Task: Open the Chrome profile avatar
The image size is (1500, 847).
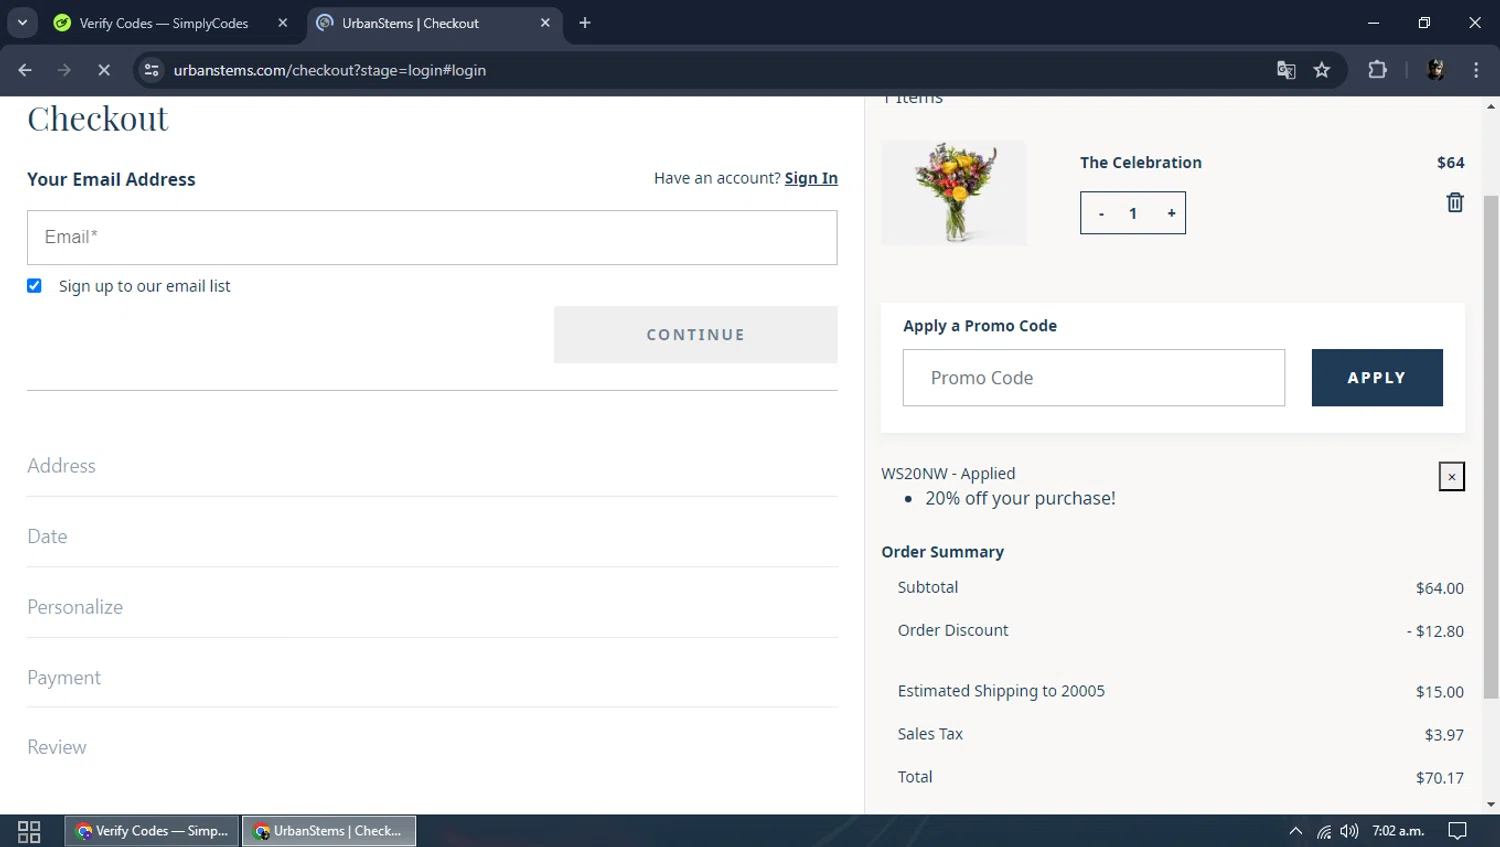Action: tap(1436, 70)
